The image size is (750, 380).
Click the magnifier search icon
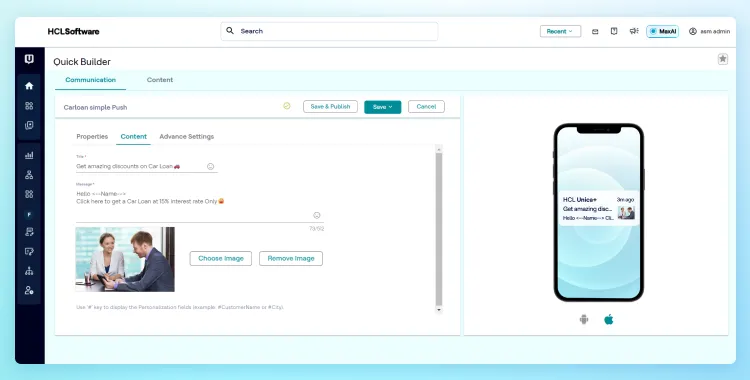230,31
